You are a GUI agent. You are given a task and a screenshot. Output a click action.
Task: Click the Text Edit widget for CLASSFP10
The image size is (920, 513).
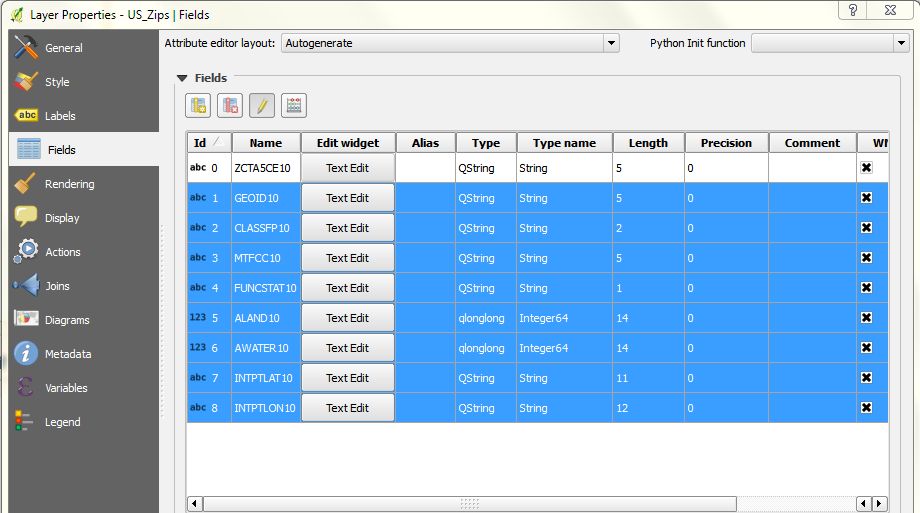click(x=347, y=228)
